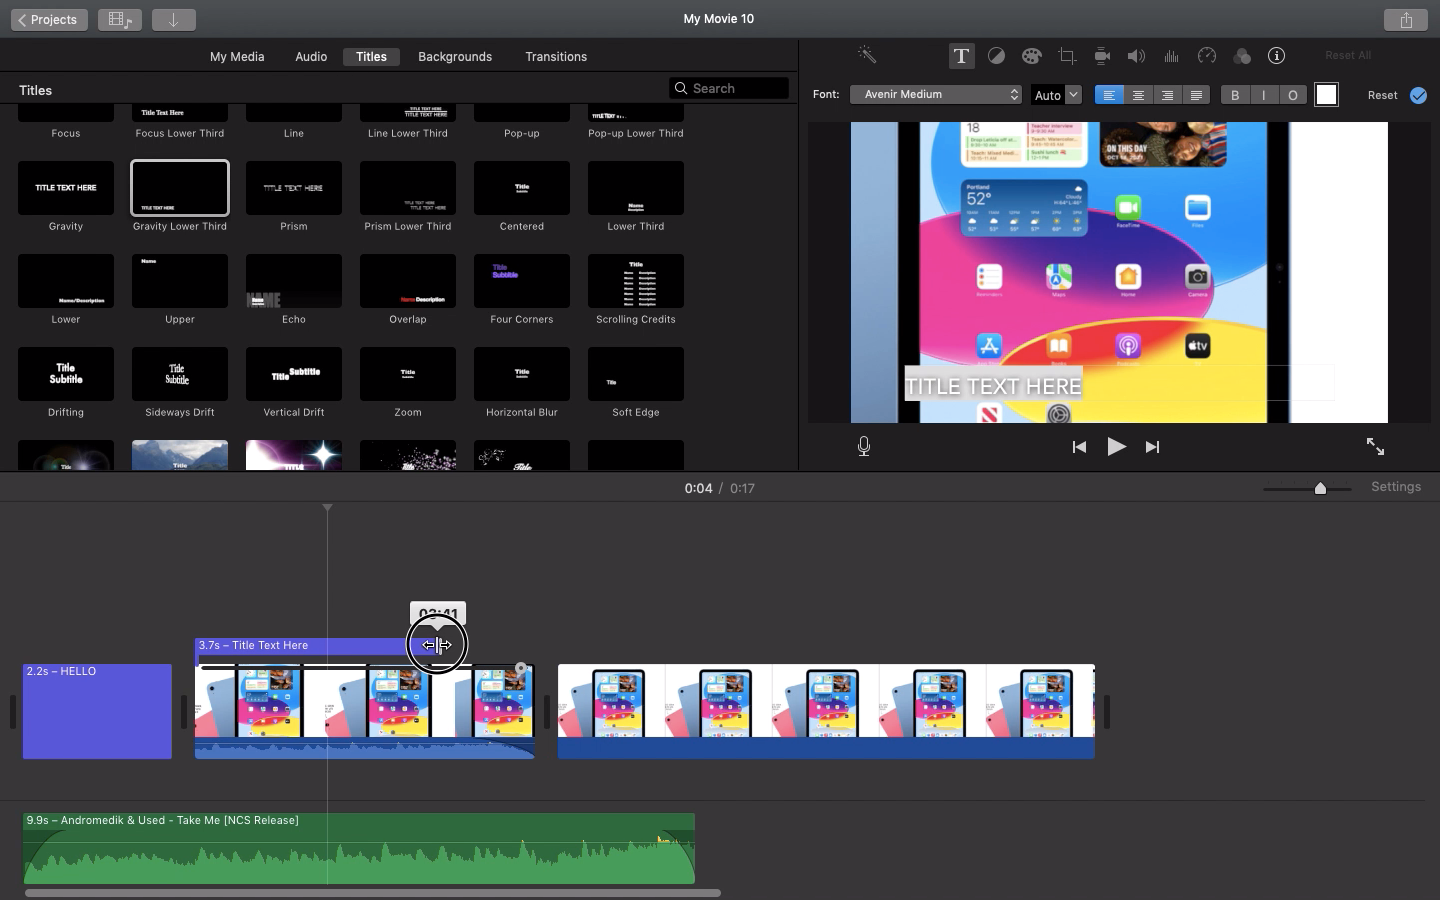Open the Avenir Medium font dropdown
This screenshot has width=1440, height=900.
[936, 94]
